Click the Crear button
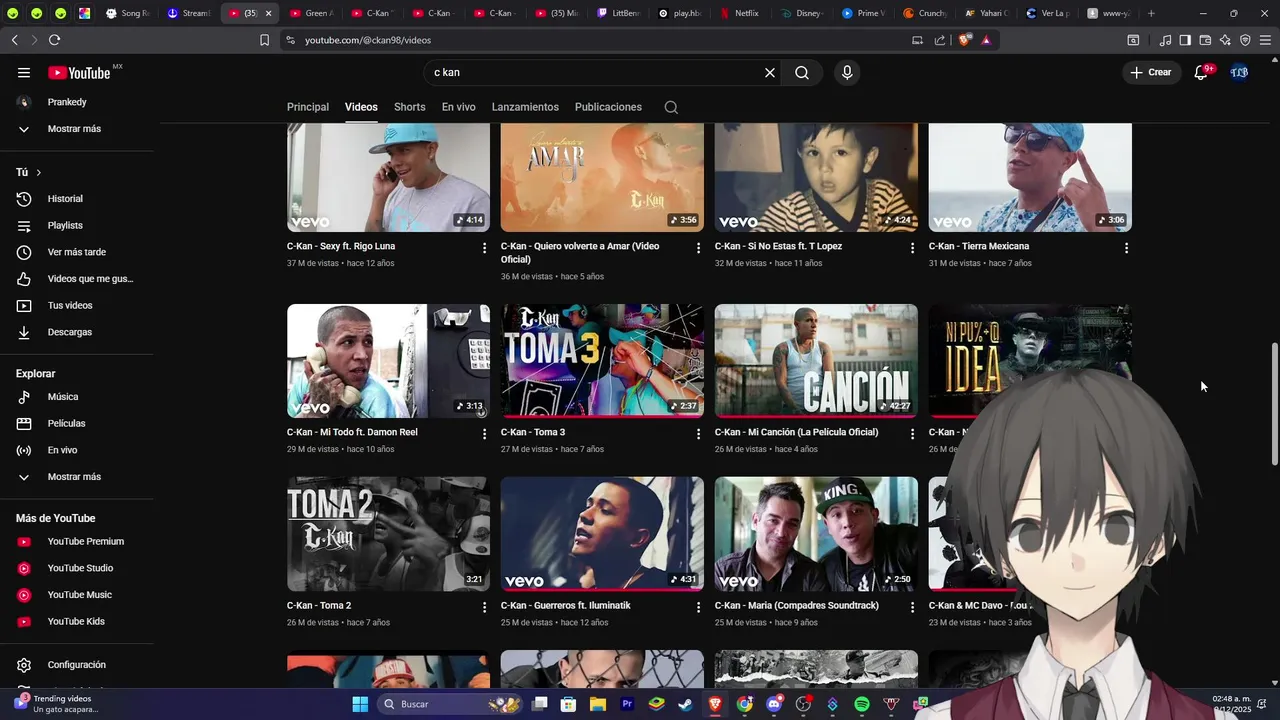Screen dimensions: 1280x720 pos(1151,72)
